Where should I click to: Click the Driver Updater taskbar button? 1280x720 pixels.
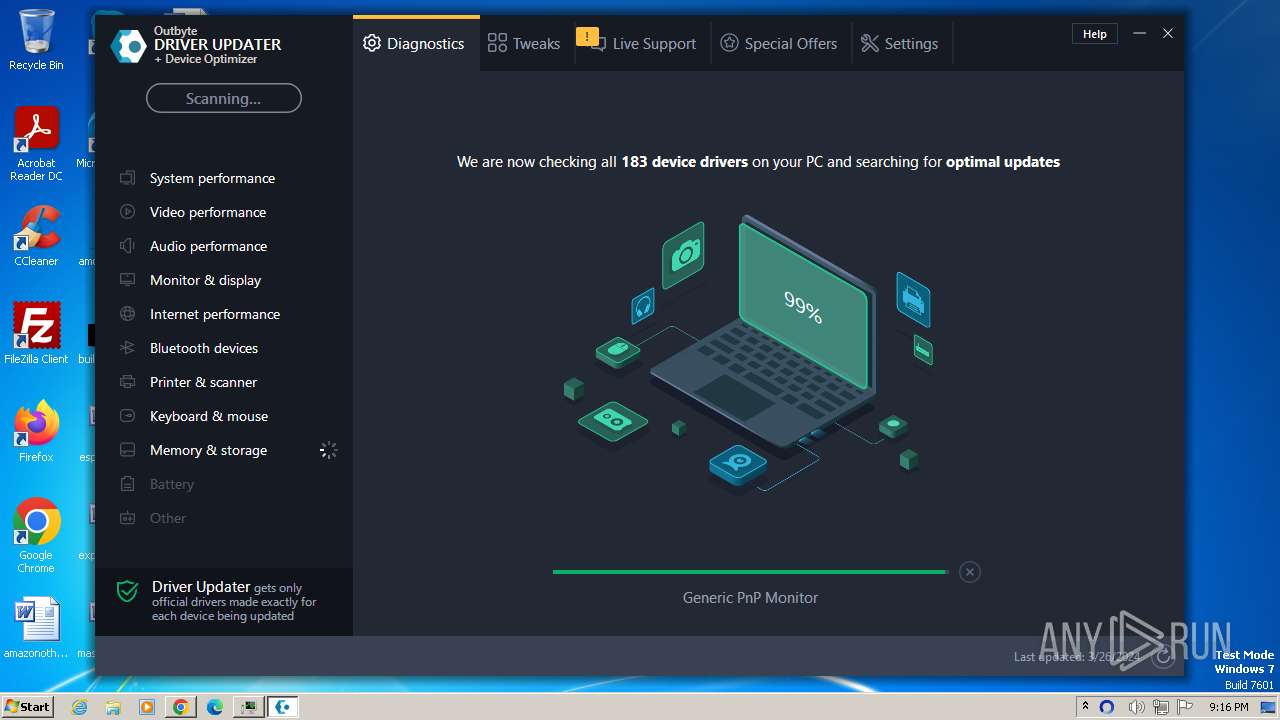pyautogui.click(x=283, y=707)
